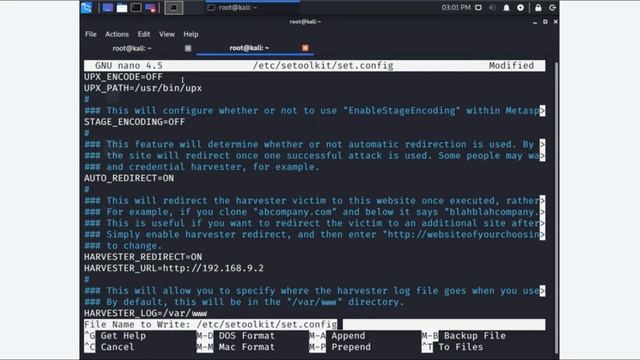Click the UPX_ENCODE=OFF line
The width and height of the screenshot is (640, 360).
point(123,77)
